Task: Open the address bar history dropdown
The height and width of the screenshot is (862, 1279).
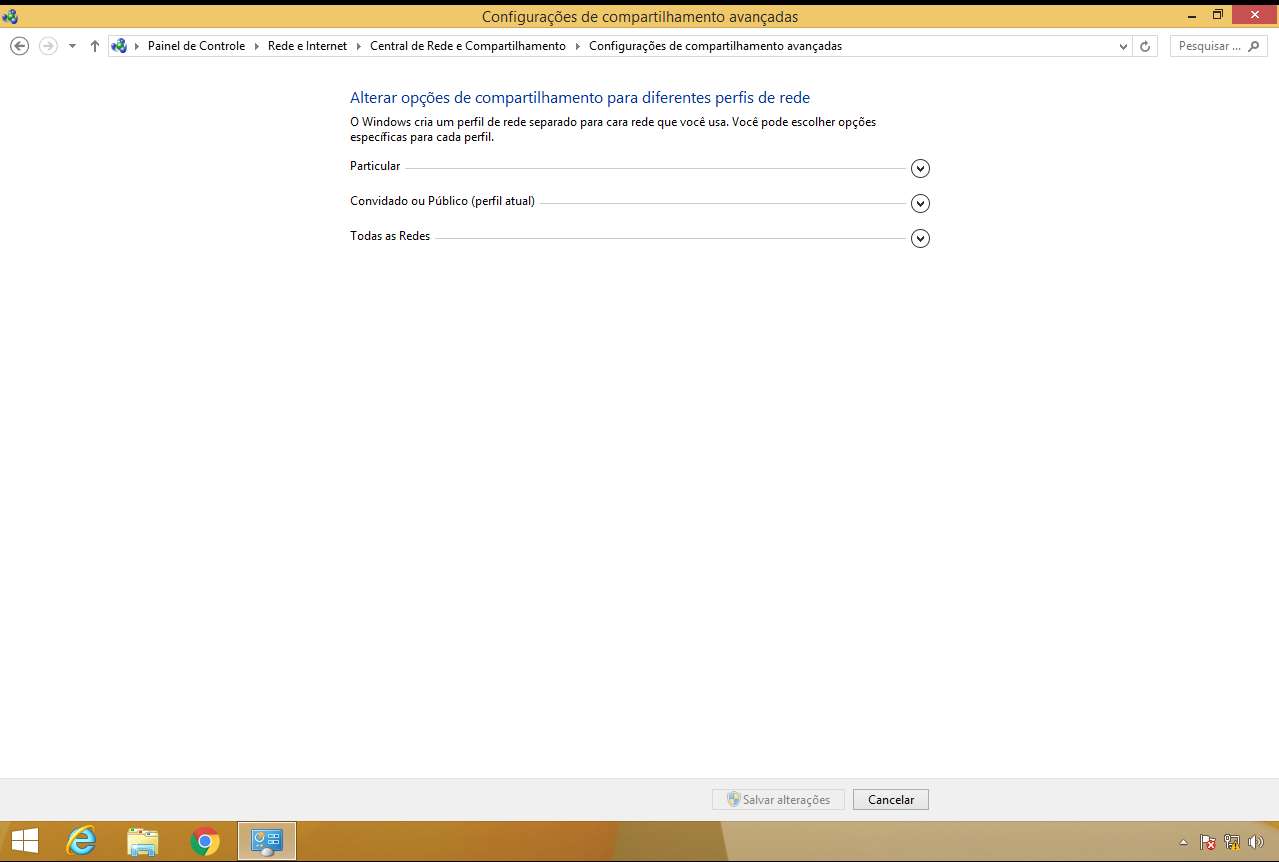Action: click(x=1123, y=46)
